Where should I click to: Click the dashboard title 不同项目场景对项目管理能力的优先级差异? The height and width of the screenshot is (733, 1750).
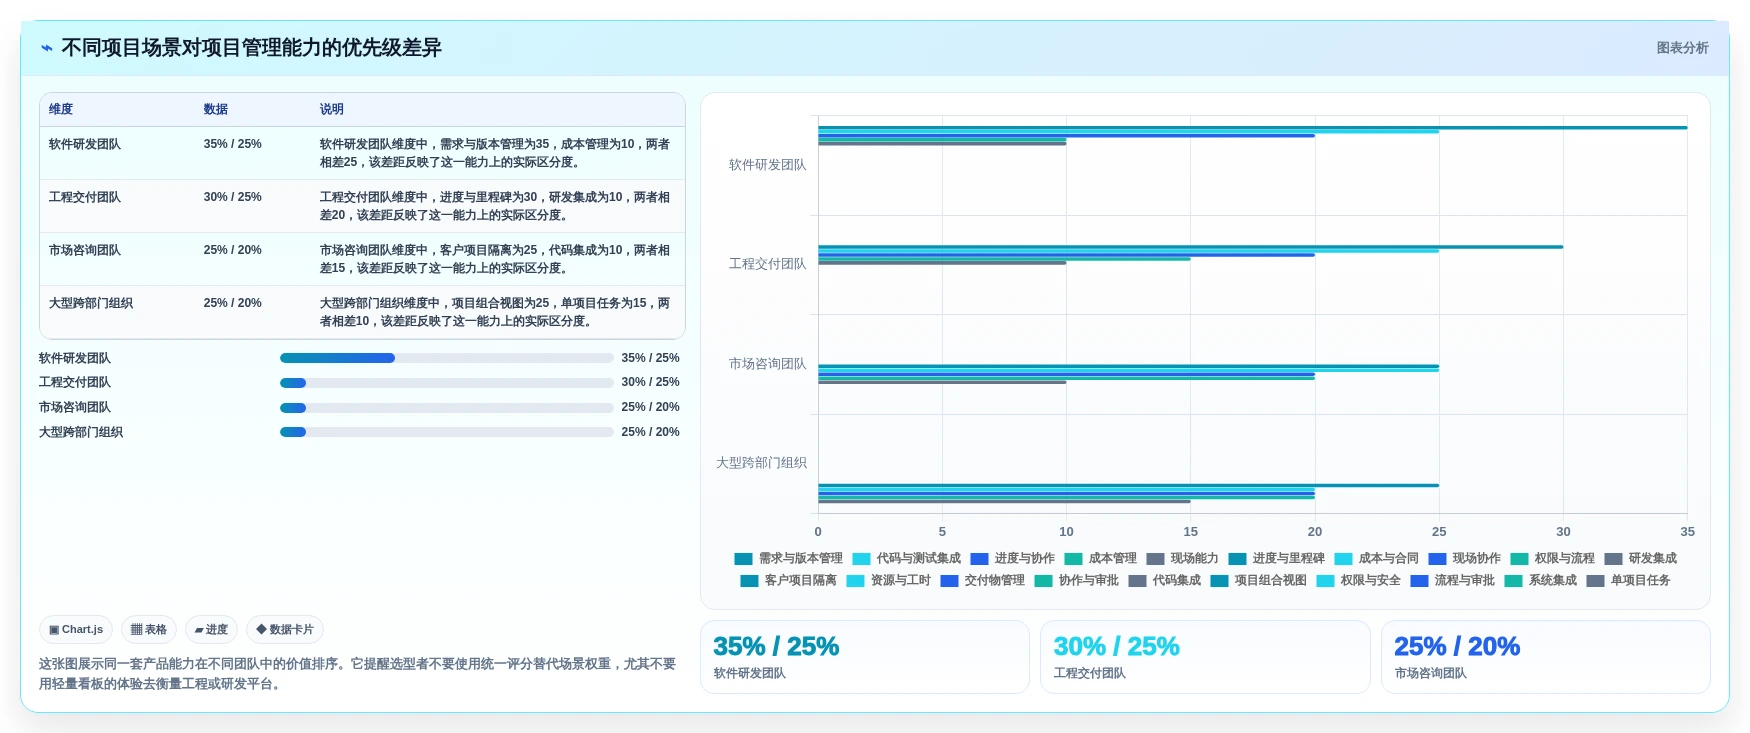(x=251, y=48)
